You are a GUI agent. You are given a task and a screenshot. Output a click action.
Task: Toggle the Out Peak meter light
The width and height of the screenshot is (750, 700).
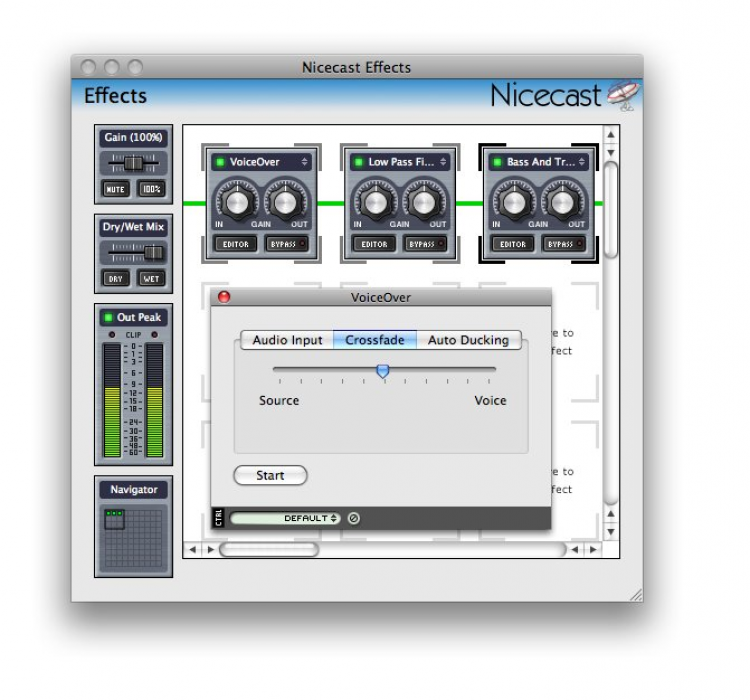[x=108, y=317]
